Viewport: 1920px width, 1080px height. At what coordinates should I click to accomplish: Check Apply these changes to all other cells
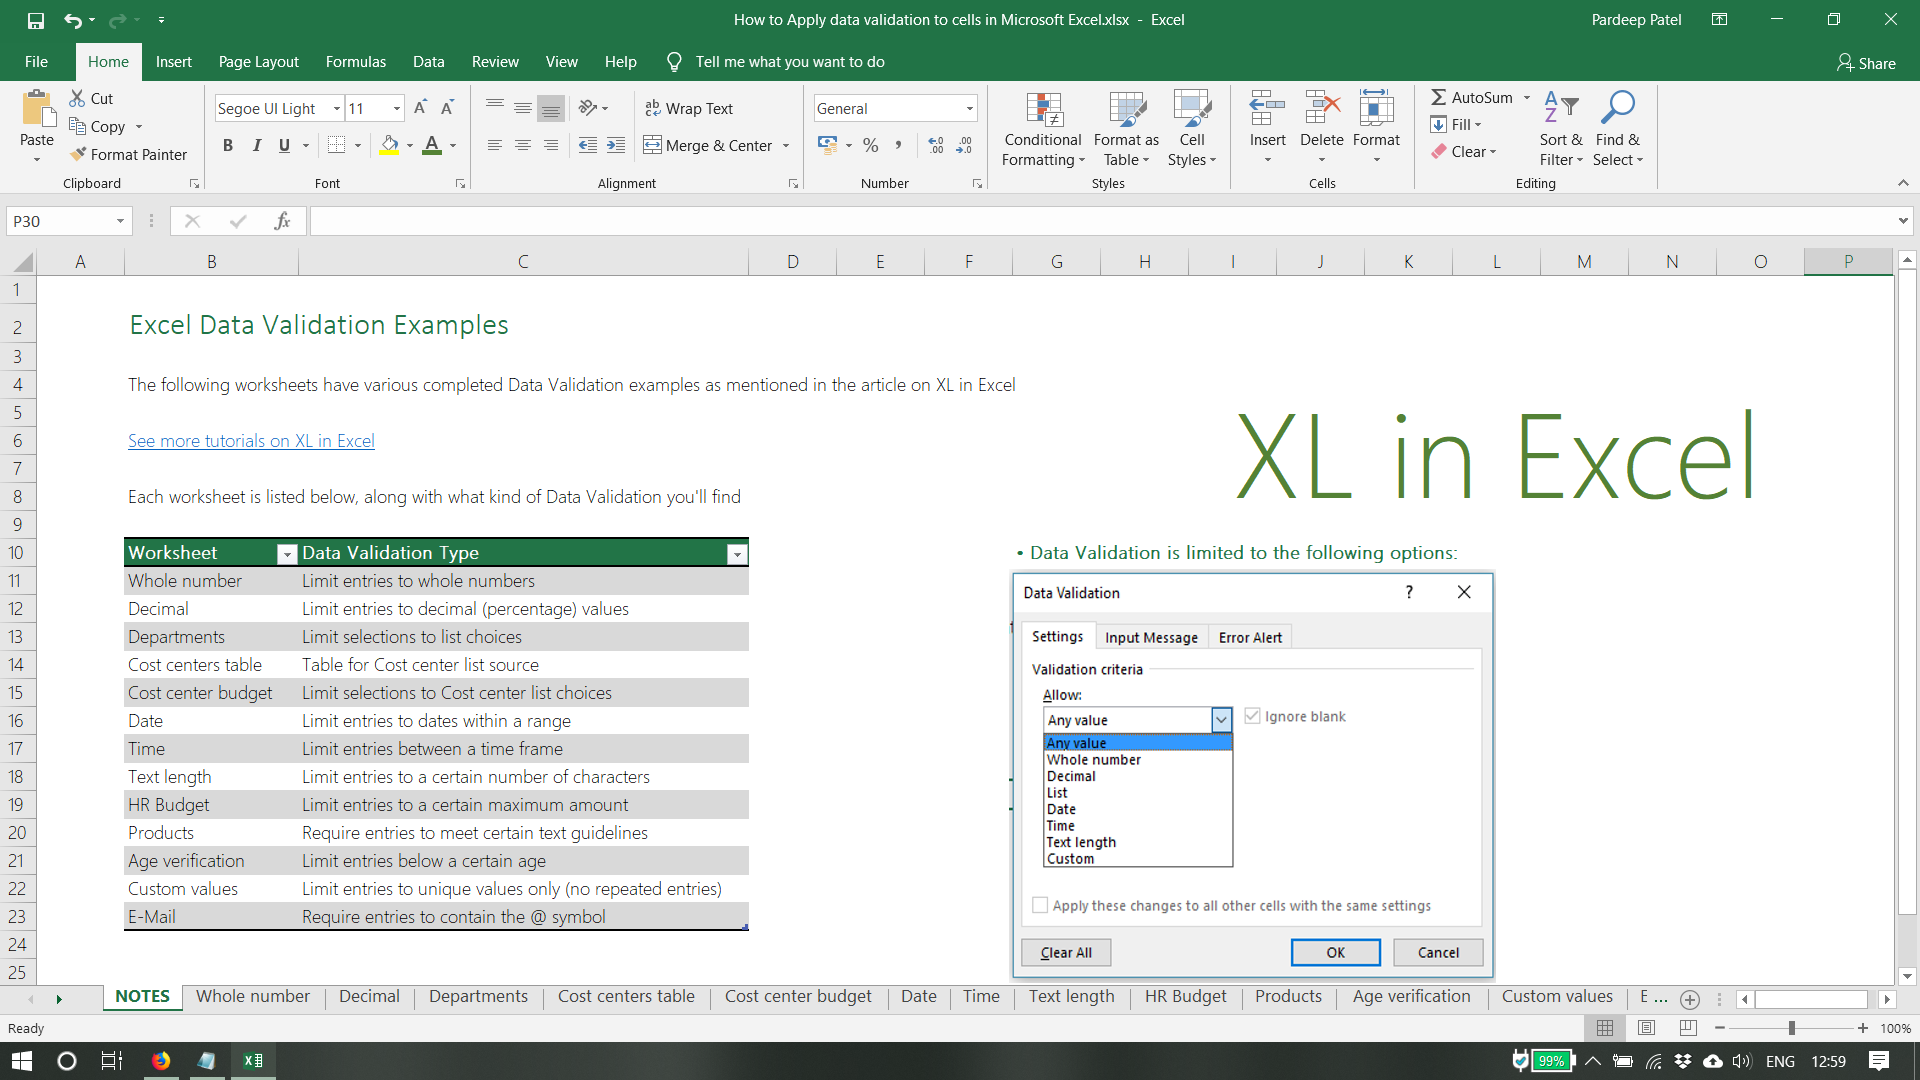click(1040, 905)
